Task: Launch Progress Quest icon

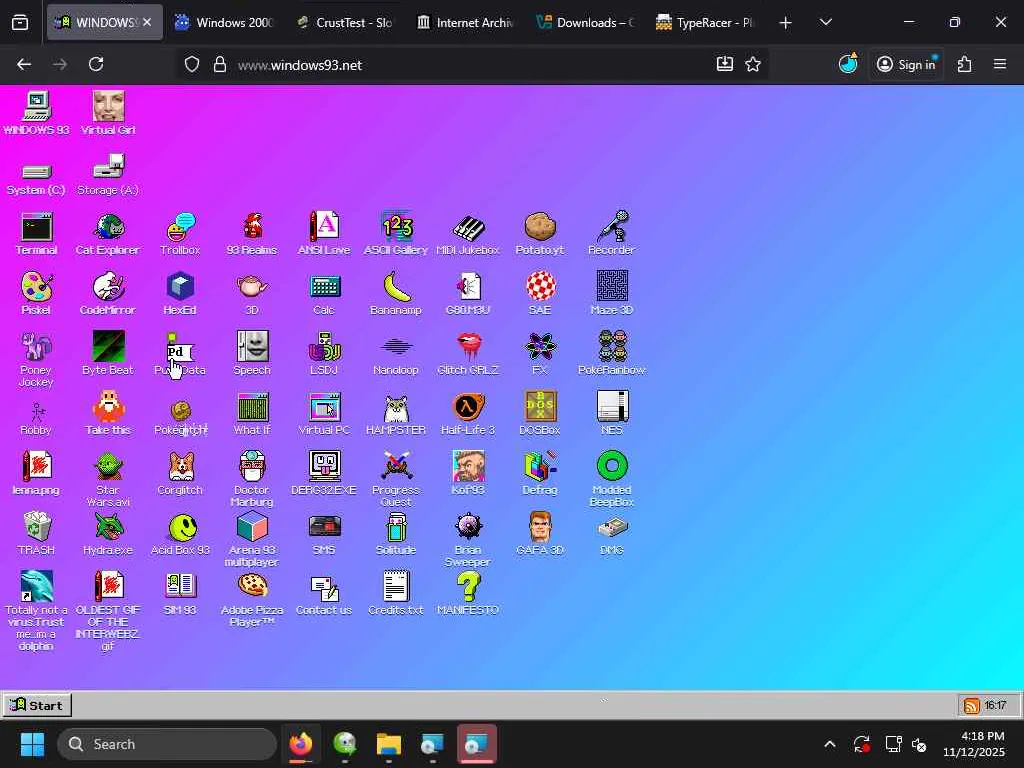Action: point(396,479)
